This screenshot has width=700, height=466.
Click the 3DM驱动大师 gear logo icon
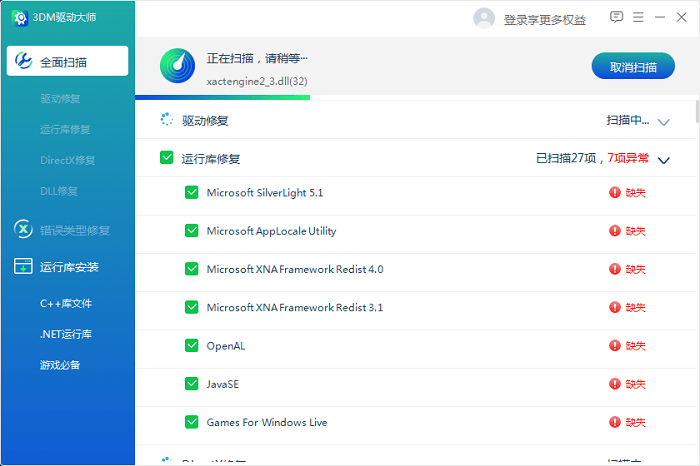point(19,18)
